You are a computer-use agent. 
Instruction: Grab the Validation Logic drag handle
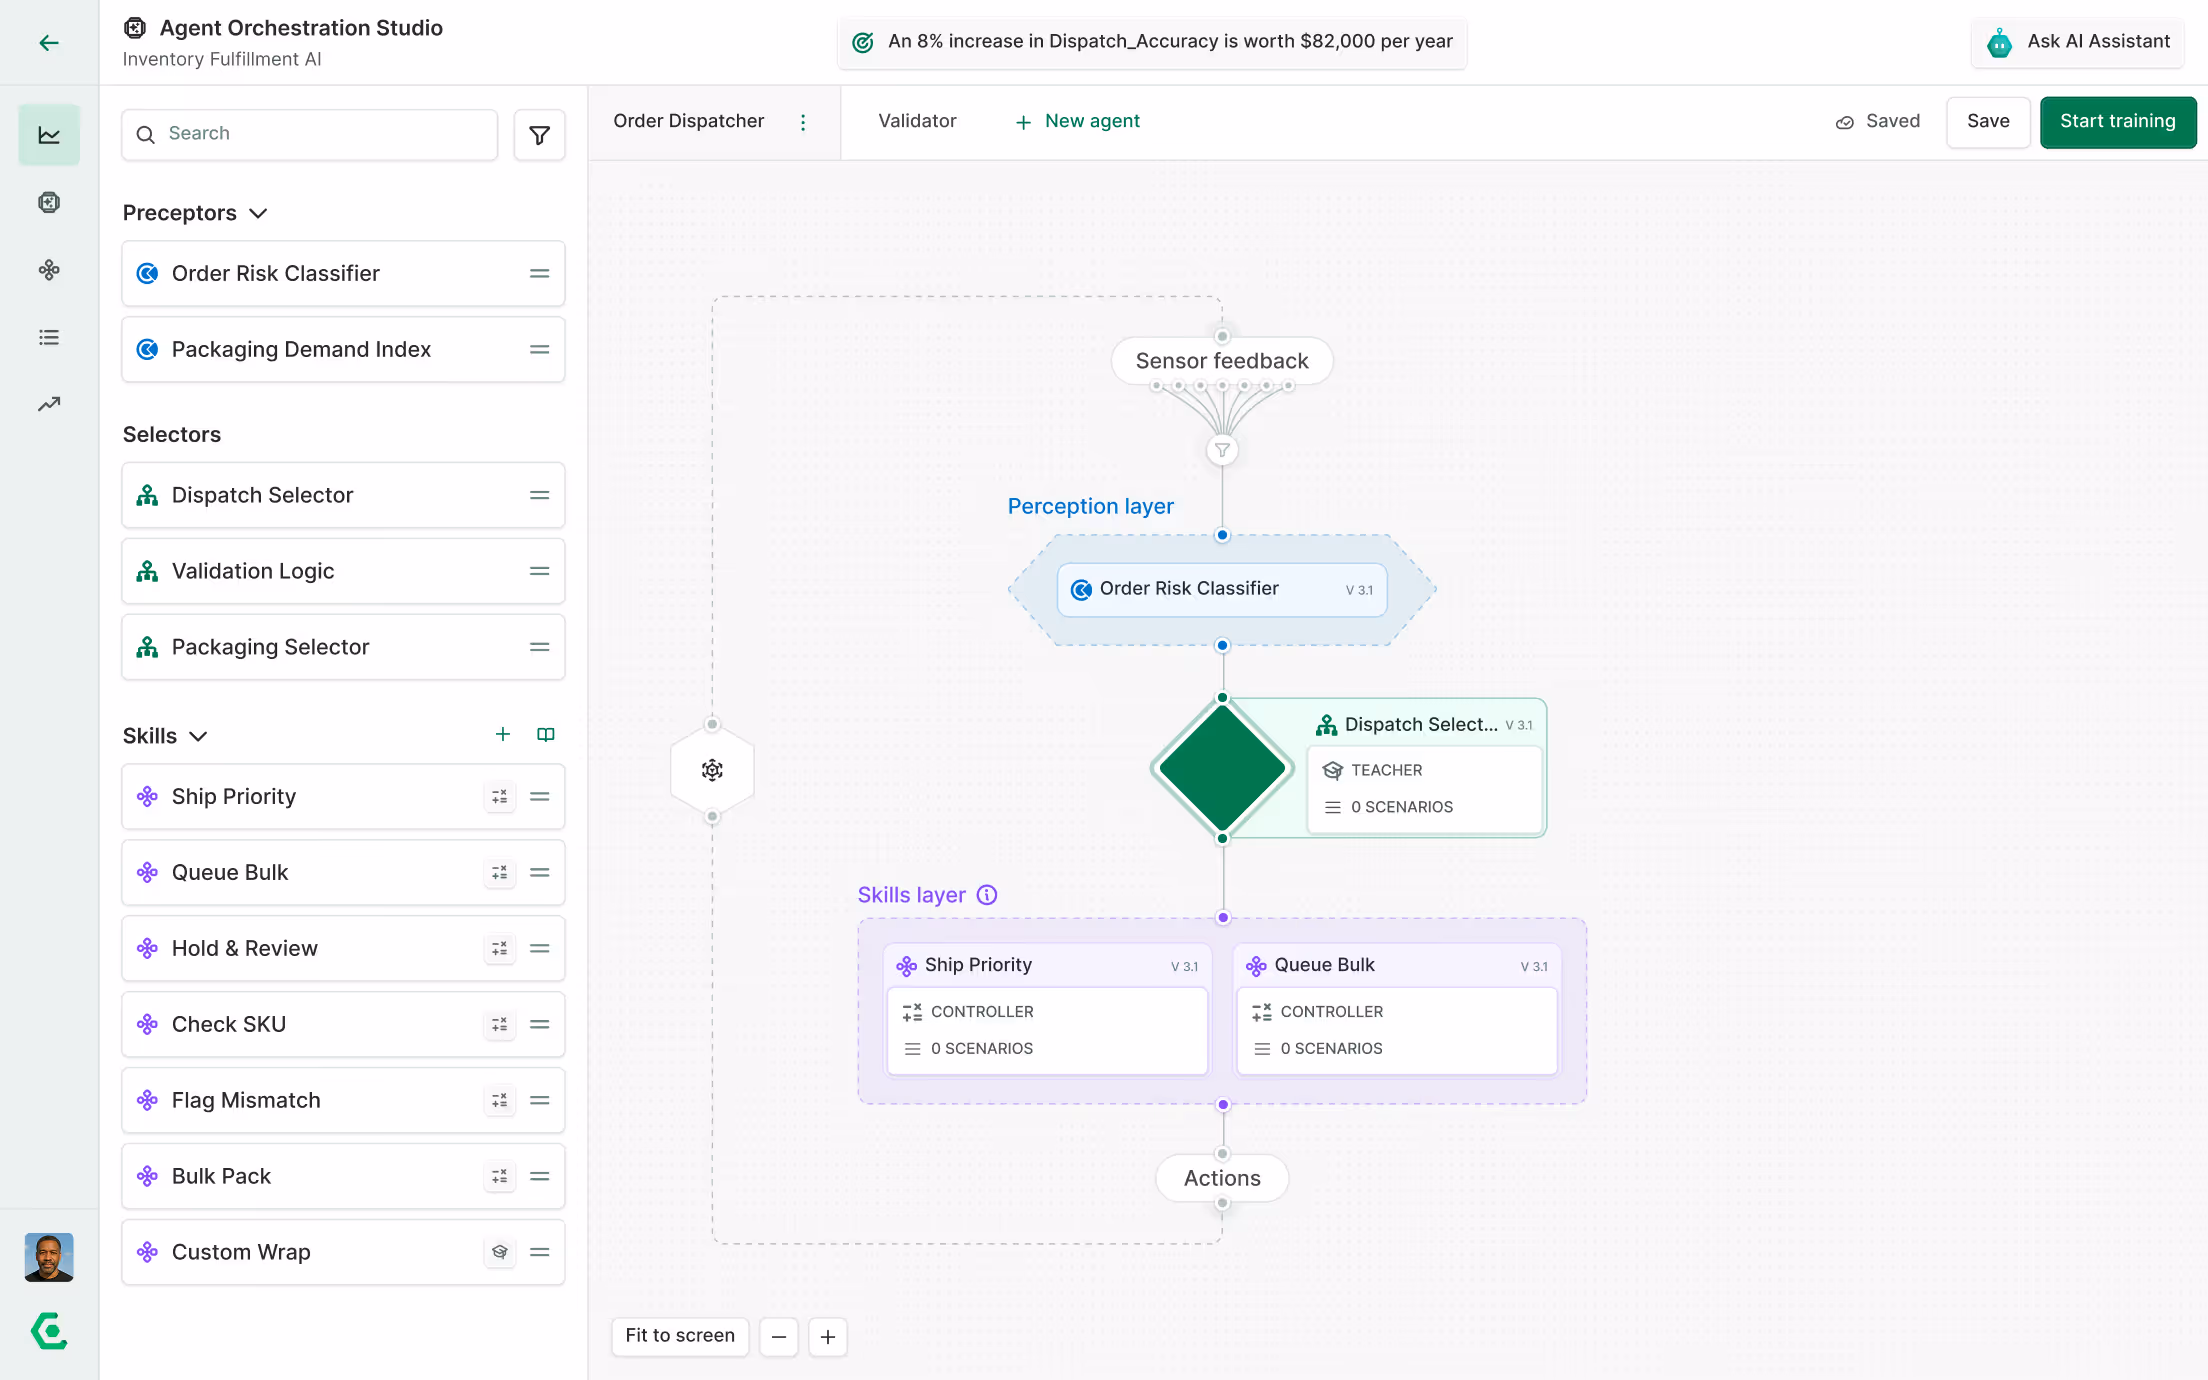pyautogui.click(x=539, y=571)
